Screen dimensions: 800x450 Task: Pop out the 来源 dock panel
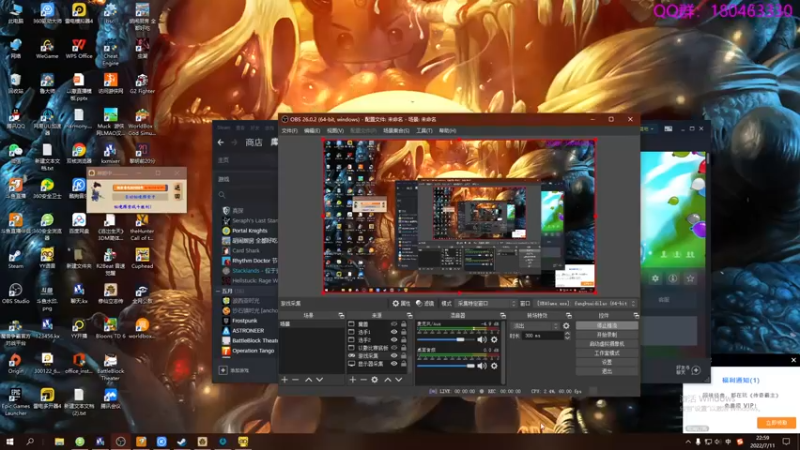click(409, 316)
